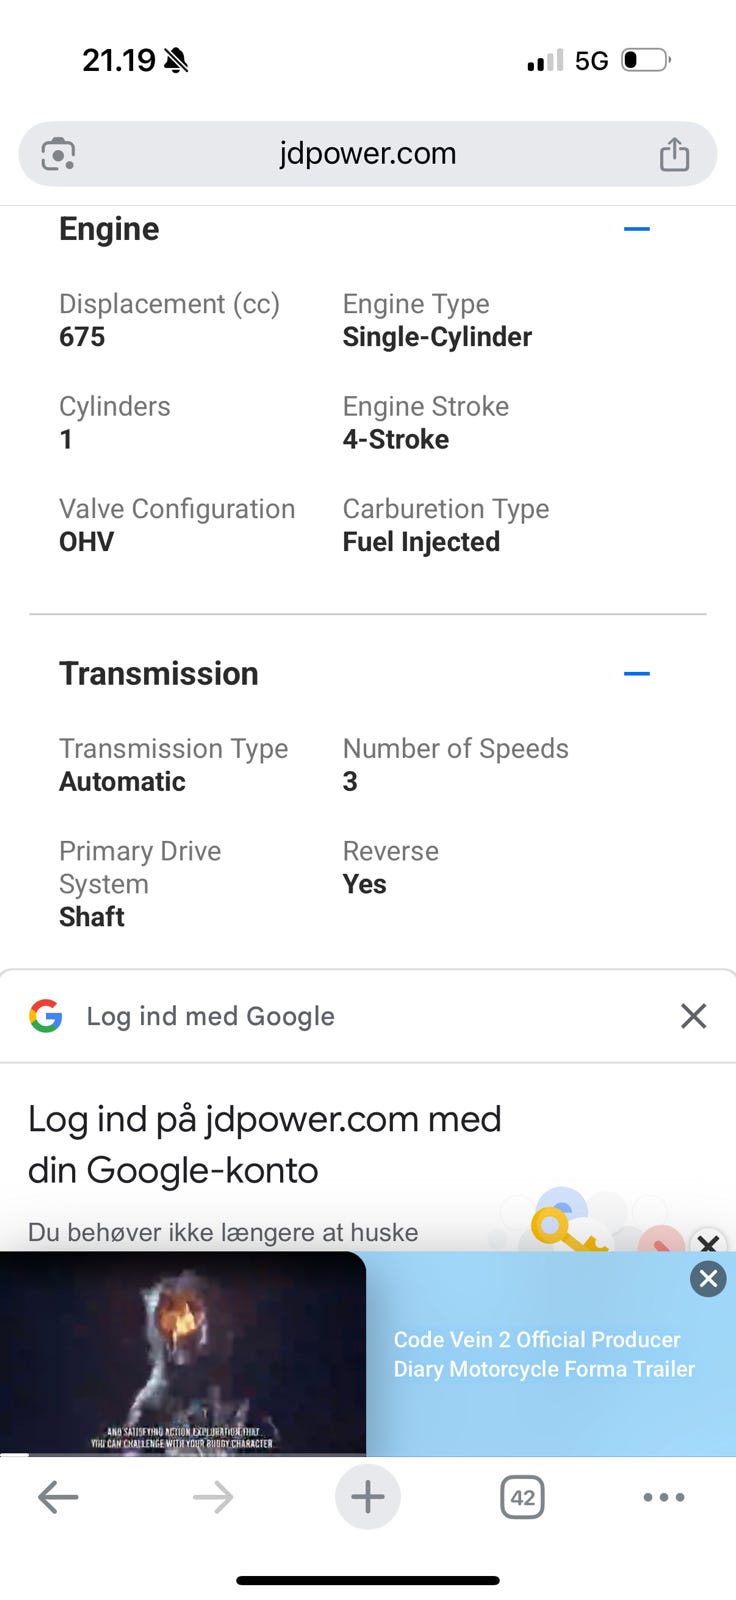Click the Google logo in sign-in sheet
Image resolution: width=736 pixels, height=1600 pixels.
46,1016
